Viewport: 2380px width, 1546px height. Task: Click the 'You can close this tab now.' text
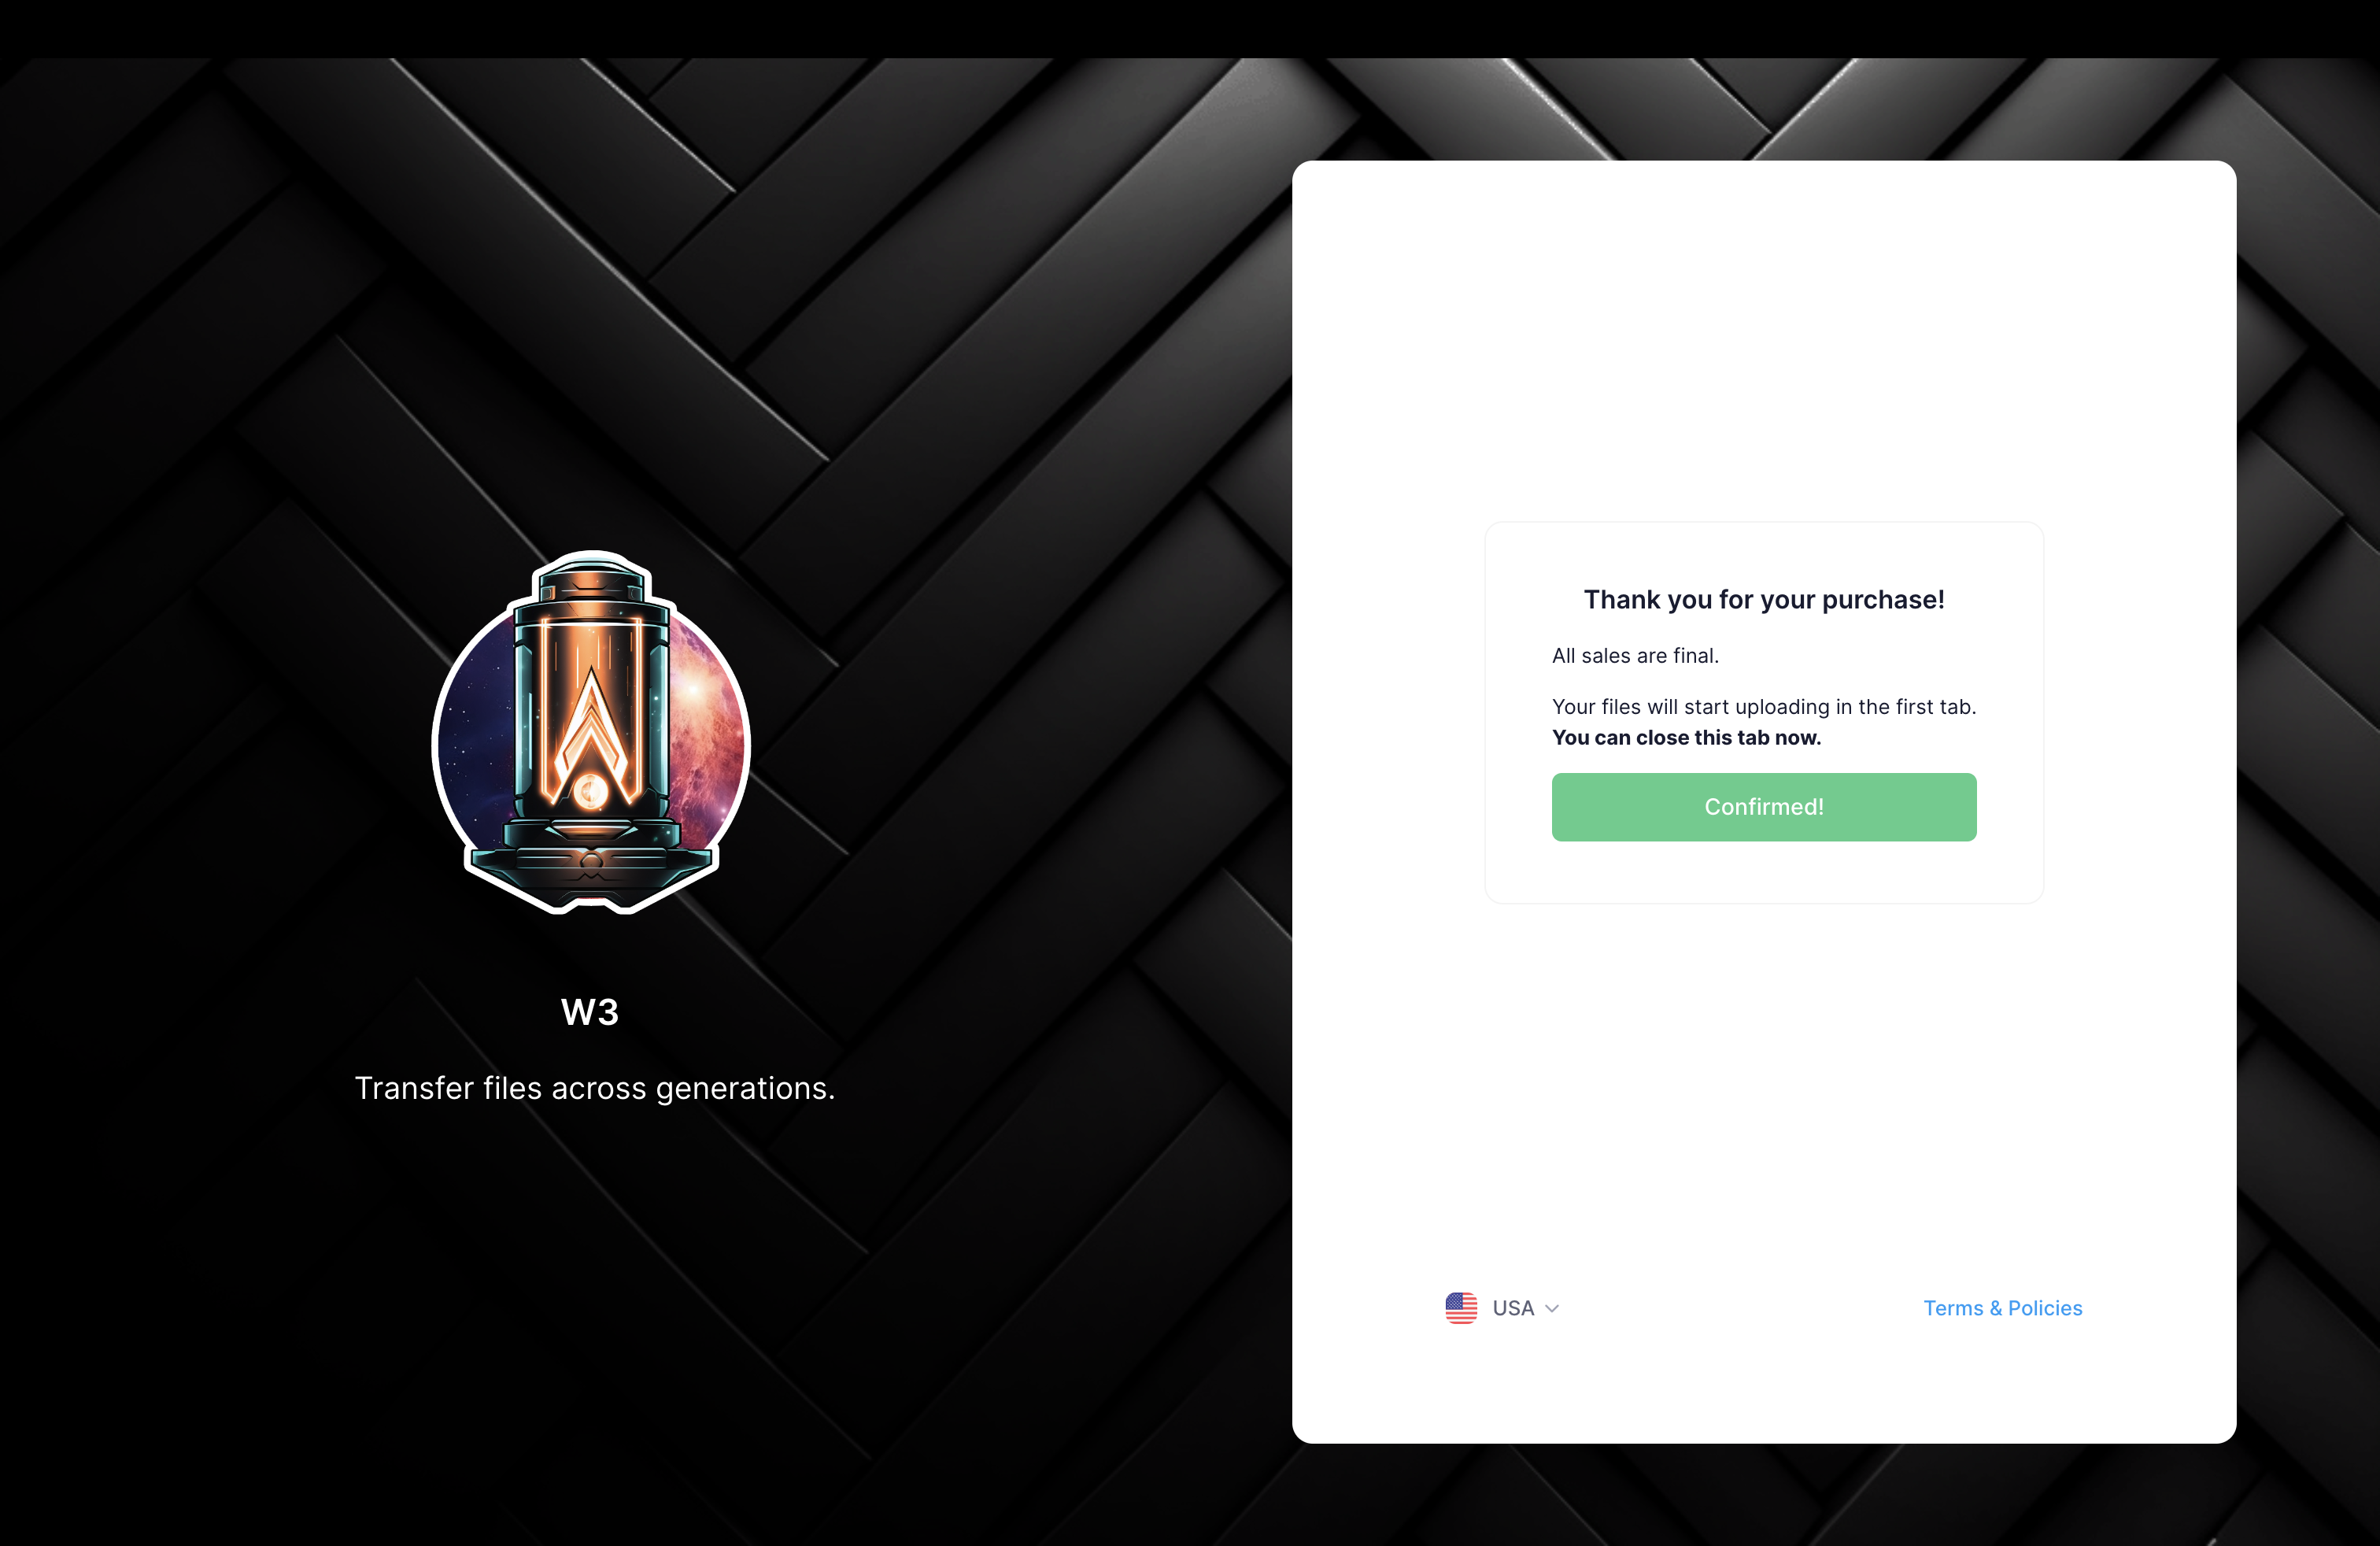tap(1687, 738)
